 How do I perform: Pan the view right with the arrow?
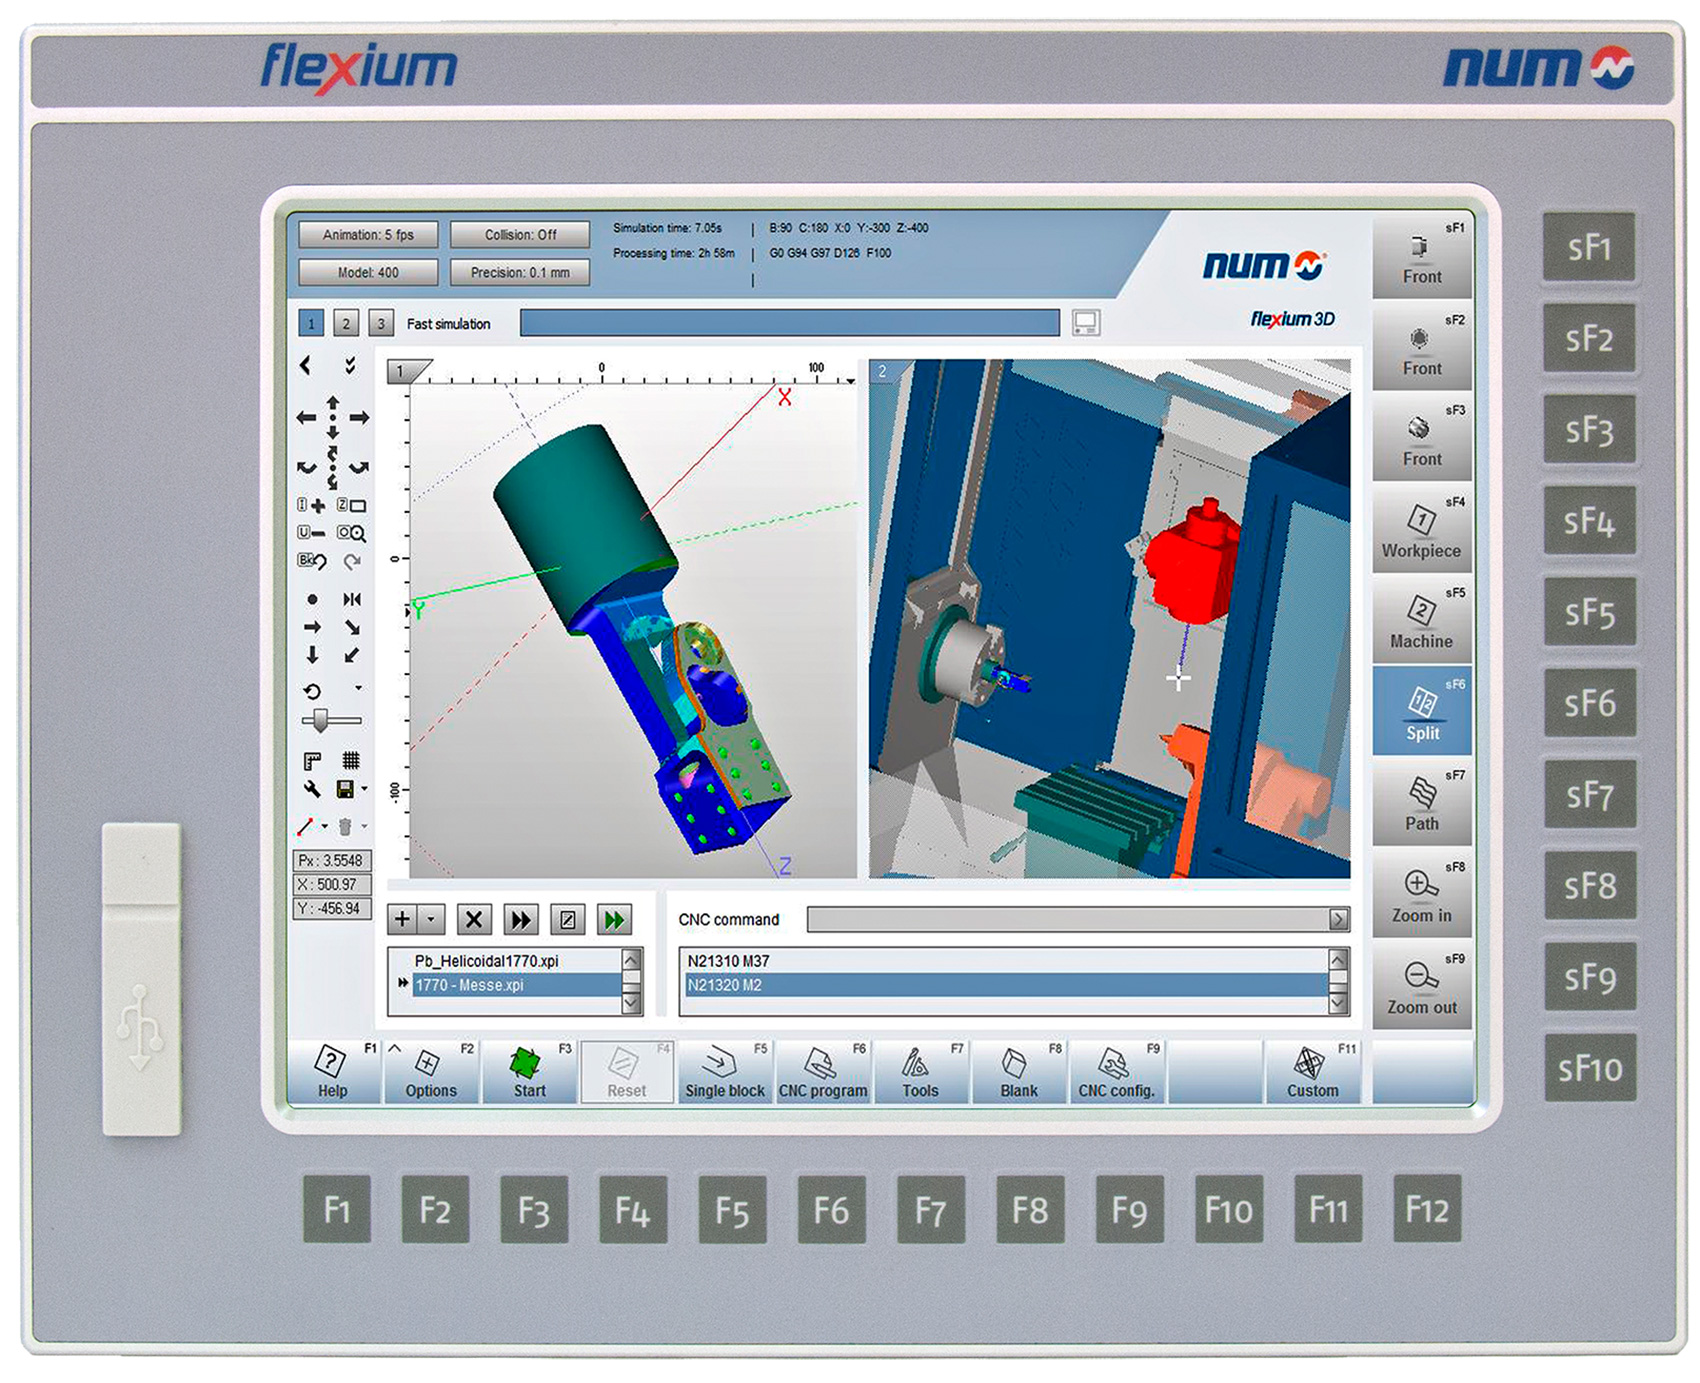(x=359, y=418)
